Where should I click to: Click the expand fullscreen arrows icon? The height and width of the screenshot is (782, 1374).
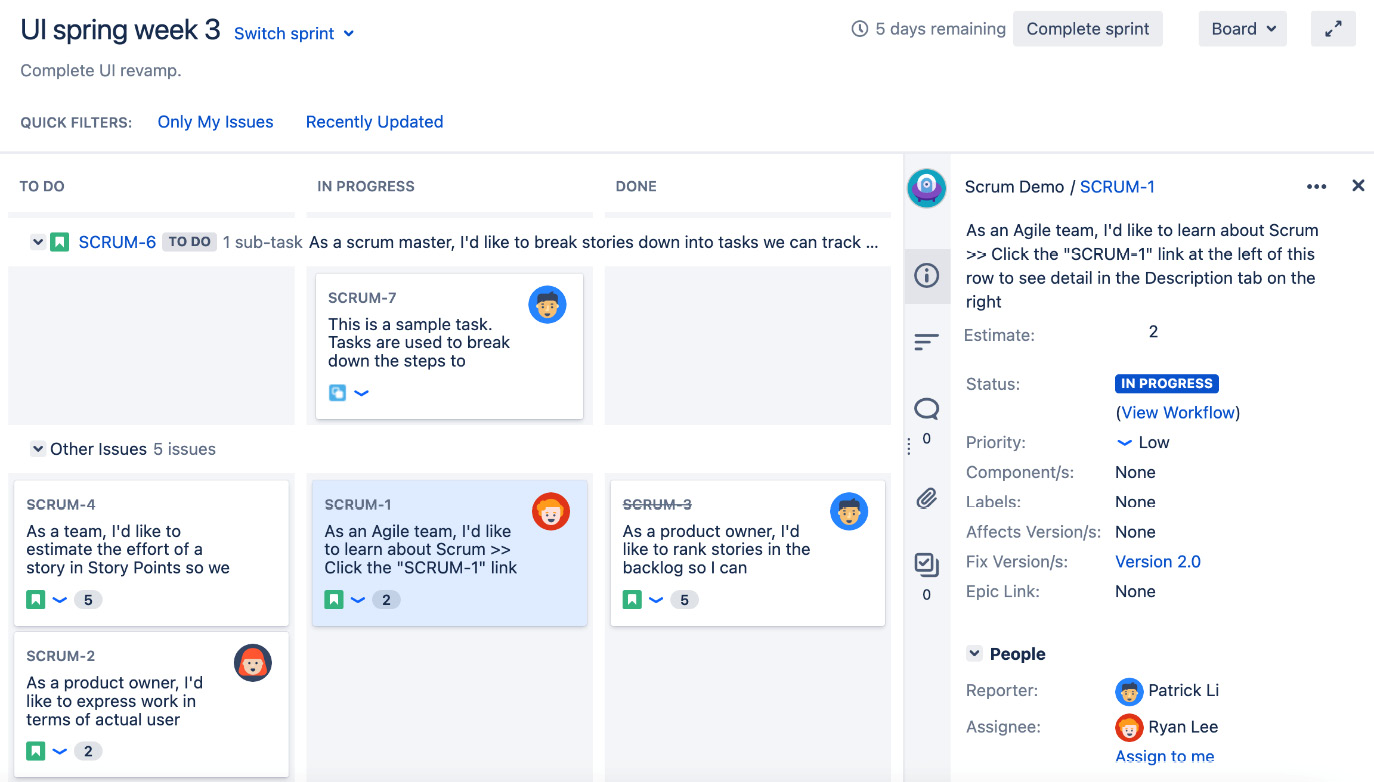click(1333, 29)
